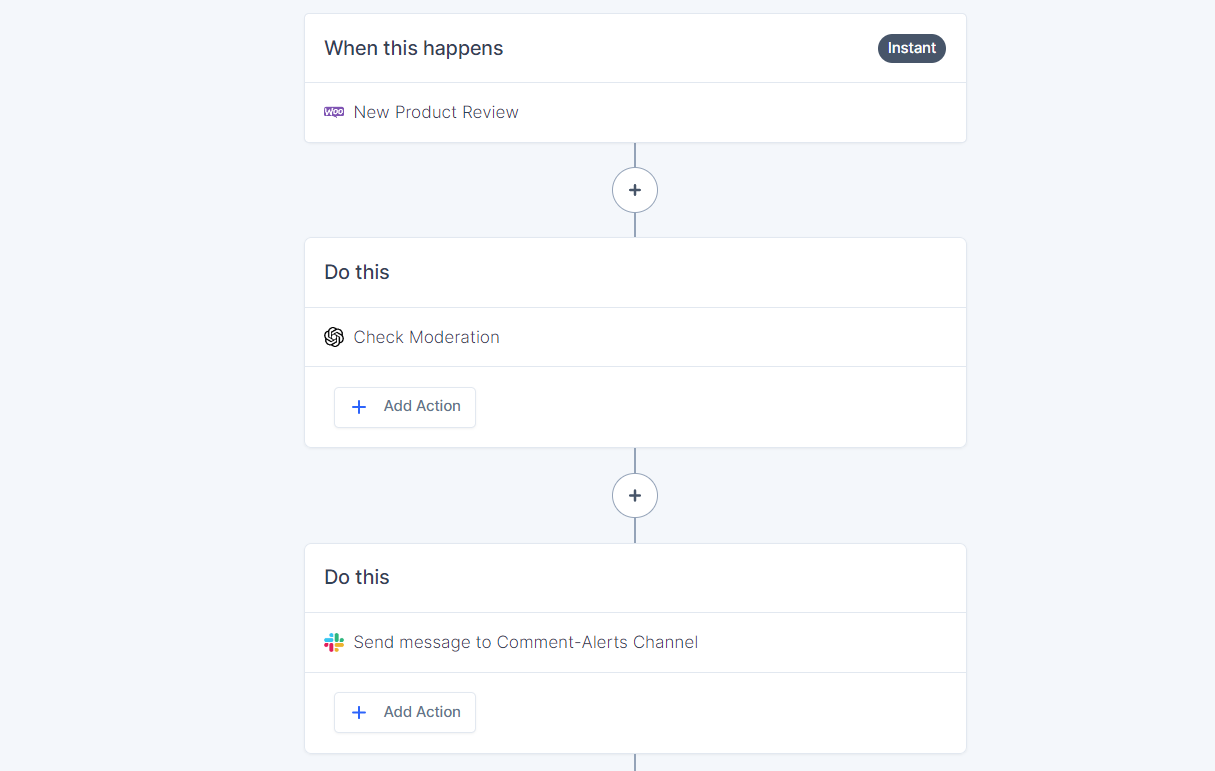The height and width of the screenshot is (771, 1215).
Task: Click connector line below the last Do this card
Action: 635,762
